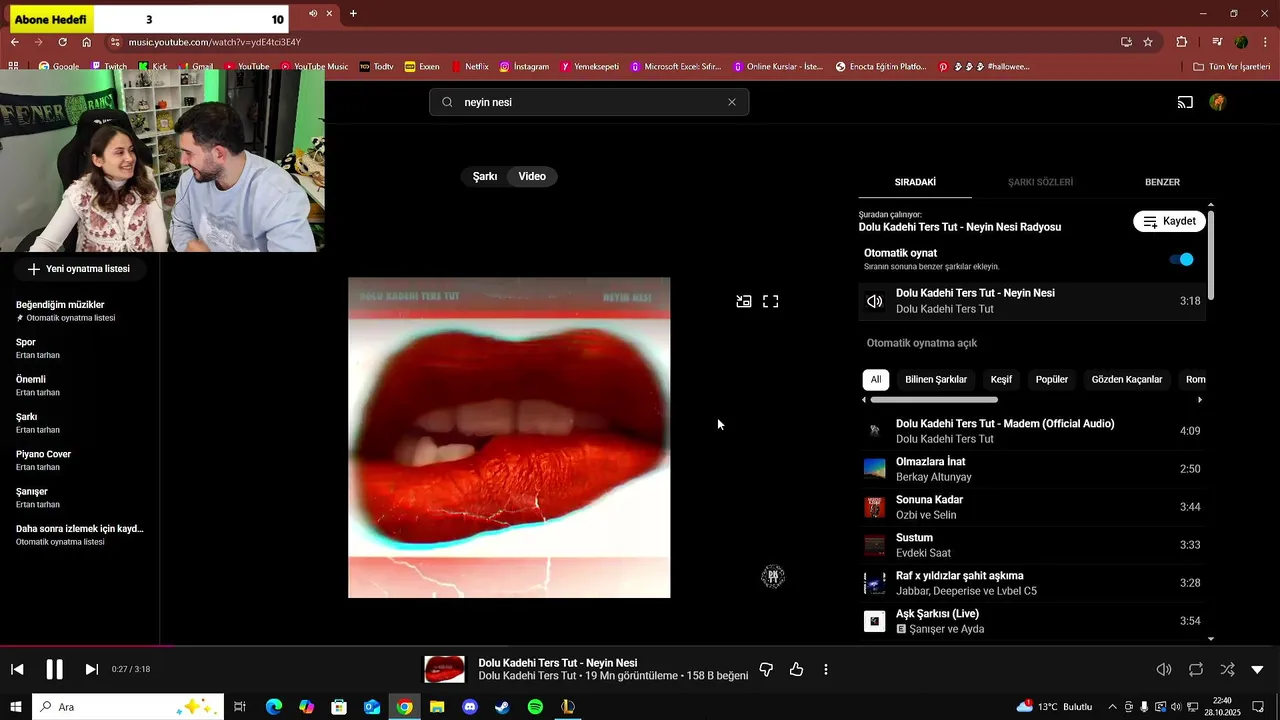Bookmark this page with the star

point(1148,42)
